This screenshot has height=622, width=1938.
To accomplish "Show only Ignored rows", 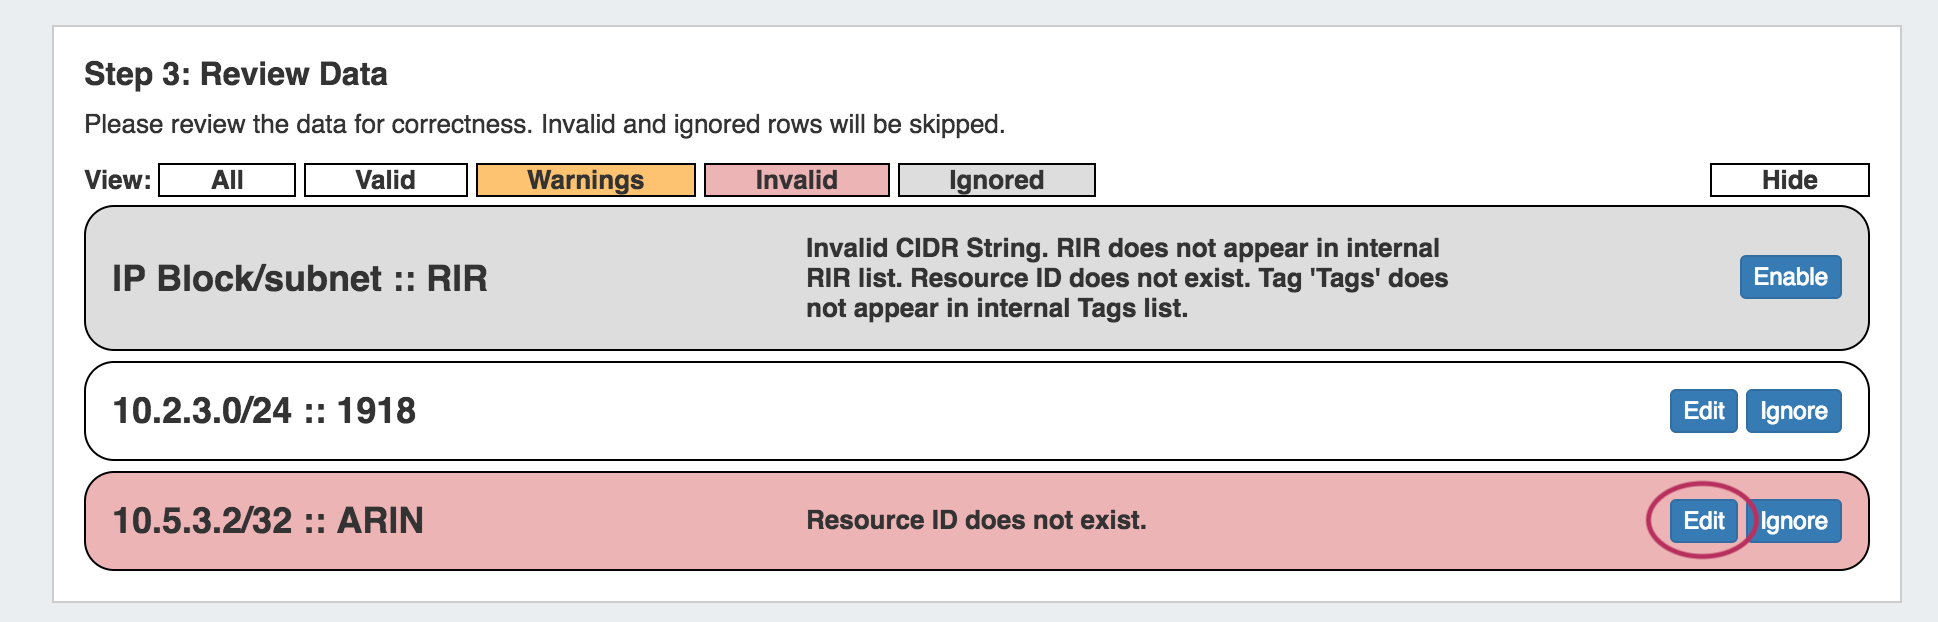I will click(x=996, y=180).
